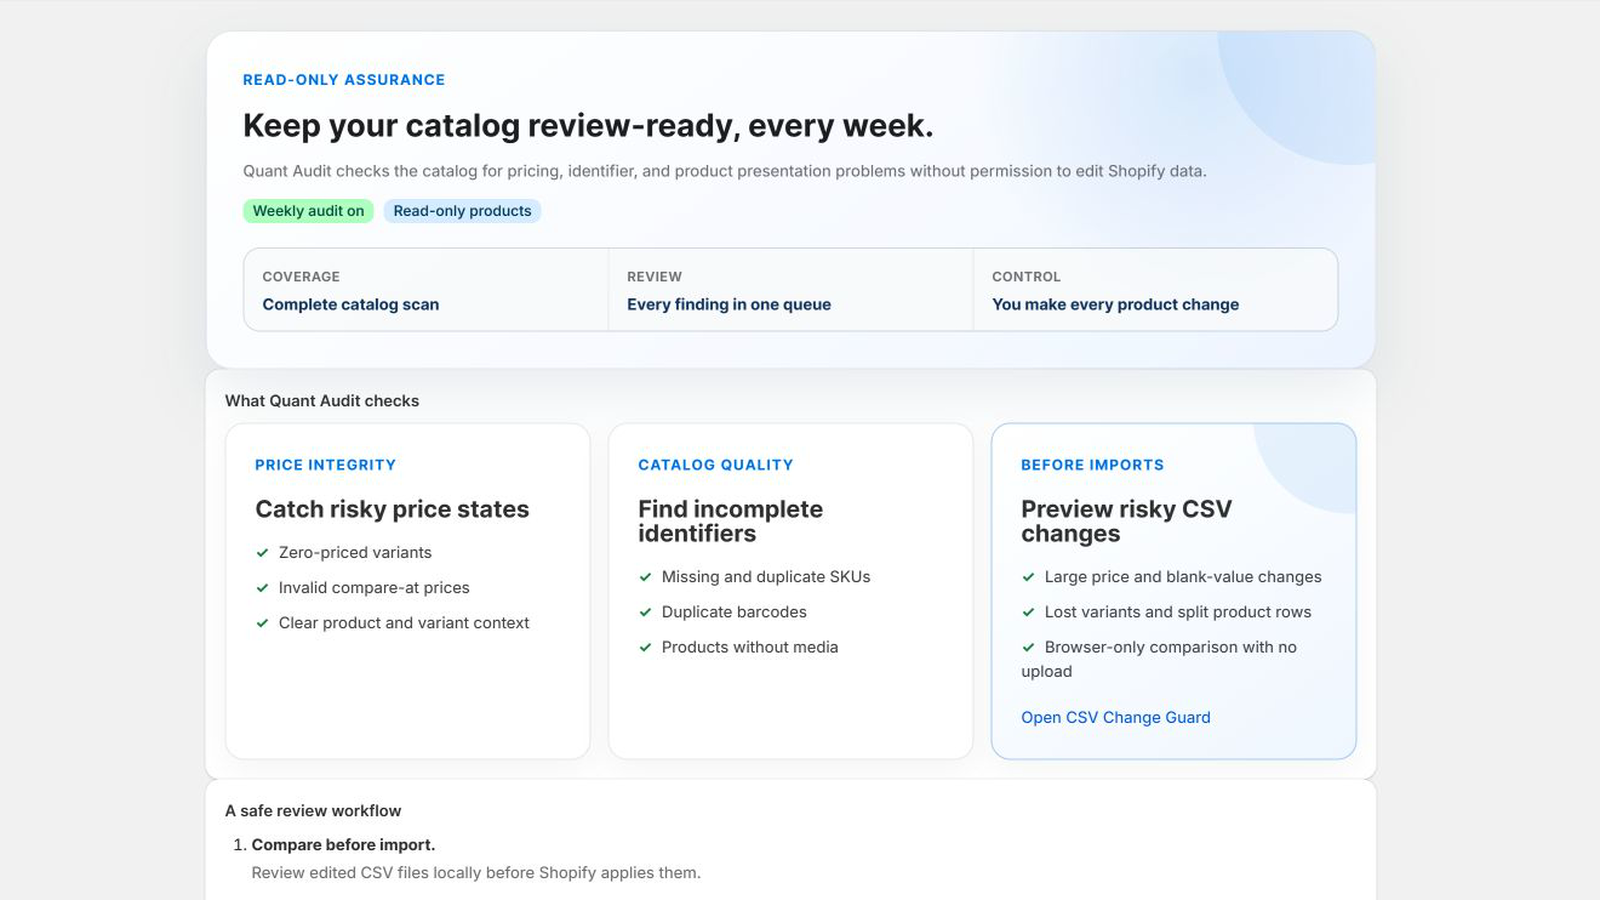Screen dimensions: 1600x900
Task: Click checkmark beside Zero-priced variants
Action: 262,553
